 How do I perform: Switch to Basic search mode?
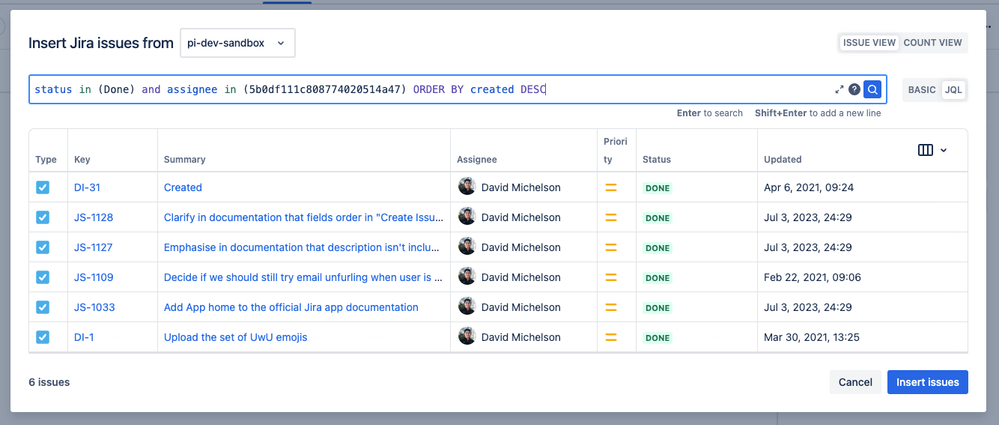click(922, 90)
